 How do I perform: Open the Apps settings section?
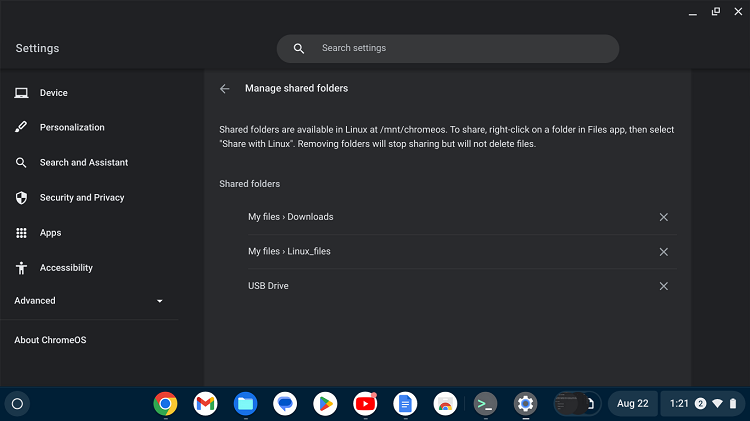(51, 233)
